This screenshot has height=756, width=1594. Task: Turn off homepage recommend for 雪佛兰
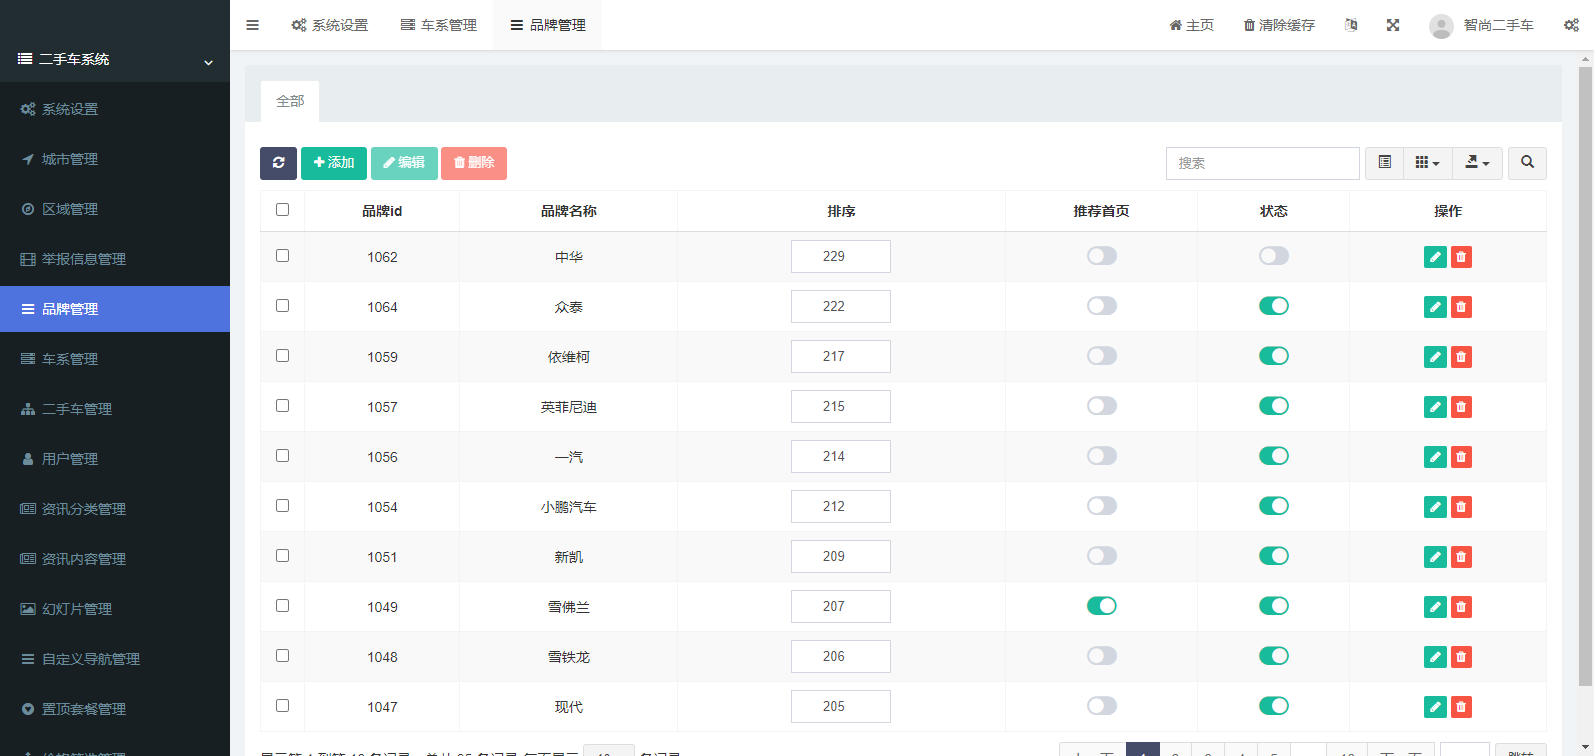pos(1101,606)
